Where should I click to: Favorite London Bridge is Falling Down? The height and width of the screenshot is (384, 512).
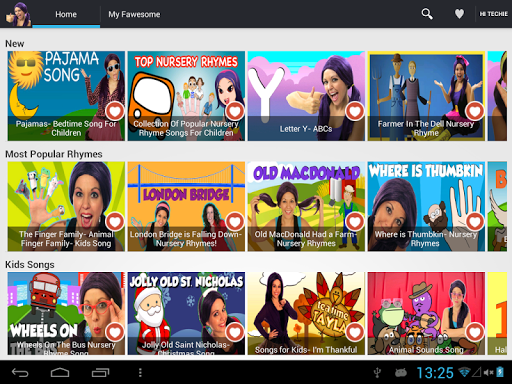pos(235,221)
